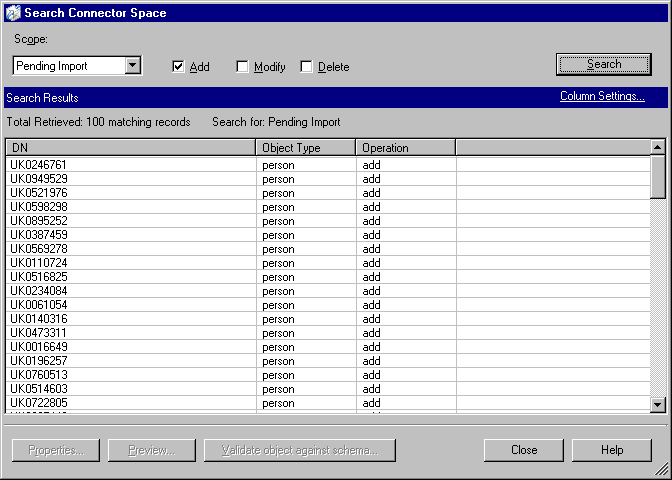
Task: Click the Close button
Action: tap(524, 450)
